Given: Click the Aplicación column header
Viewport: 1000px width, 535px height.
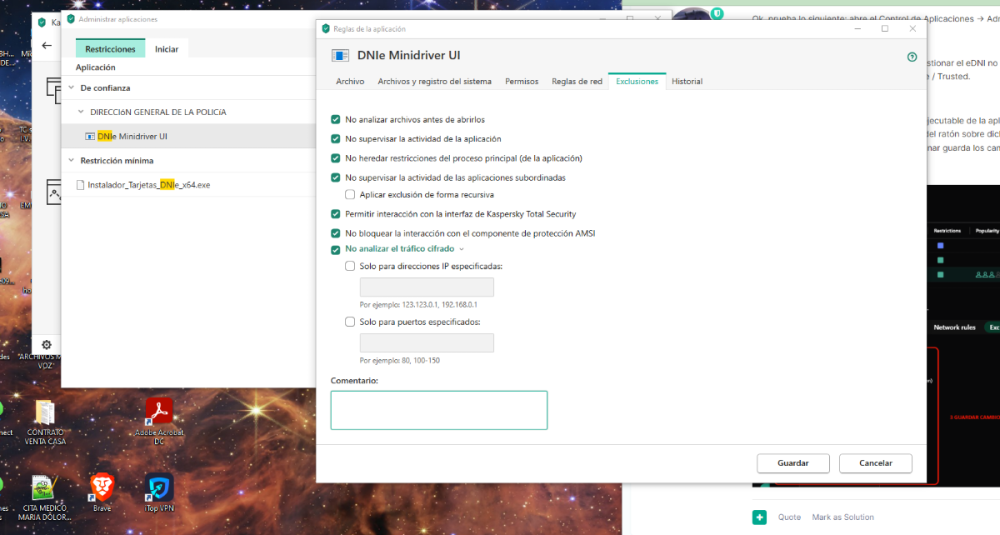Looking at the screenshot, I should click(x=96, y=68).
